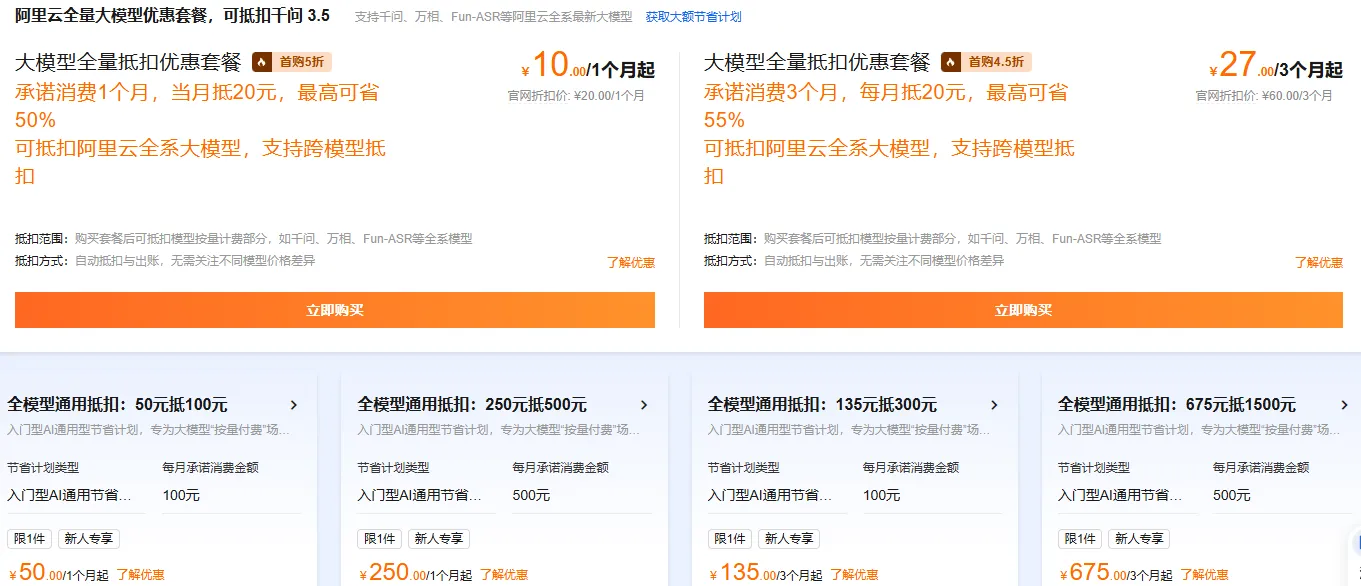Open the 获取大额节省计划 link at top
This screenshot has width=1361, height=586.
pyautogui.click(x=692, y=16)
